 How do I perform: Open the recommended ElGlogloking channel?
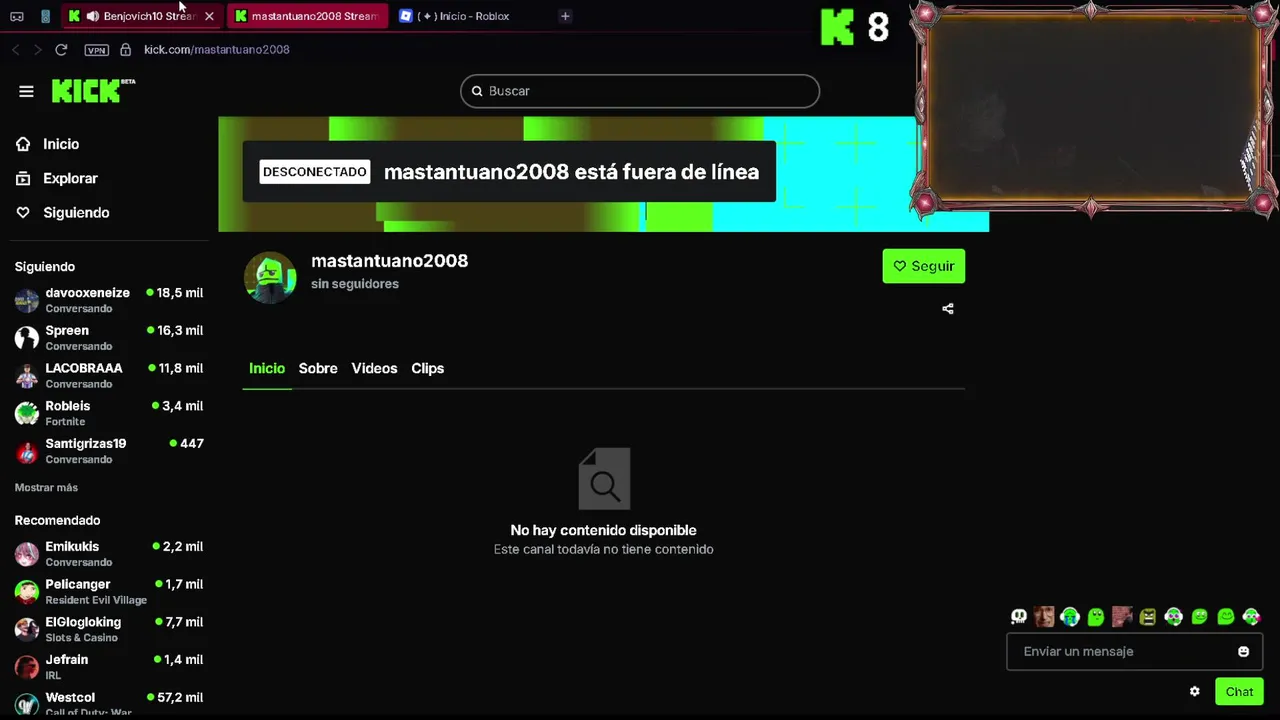click(x=108, y=629)
